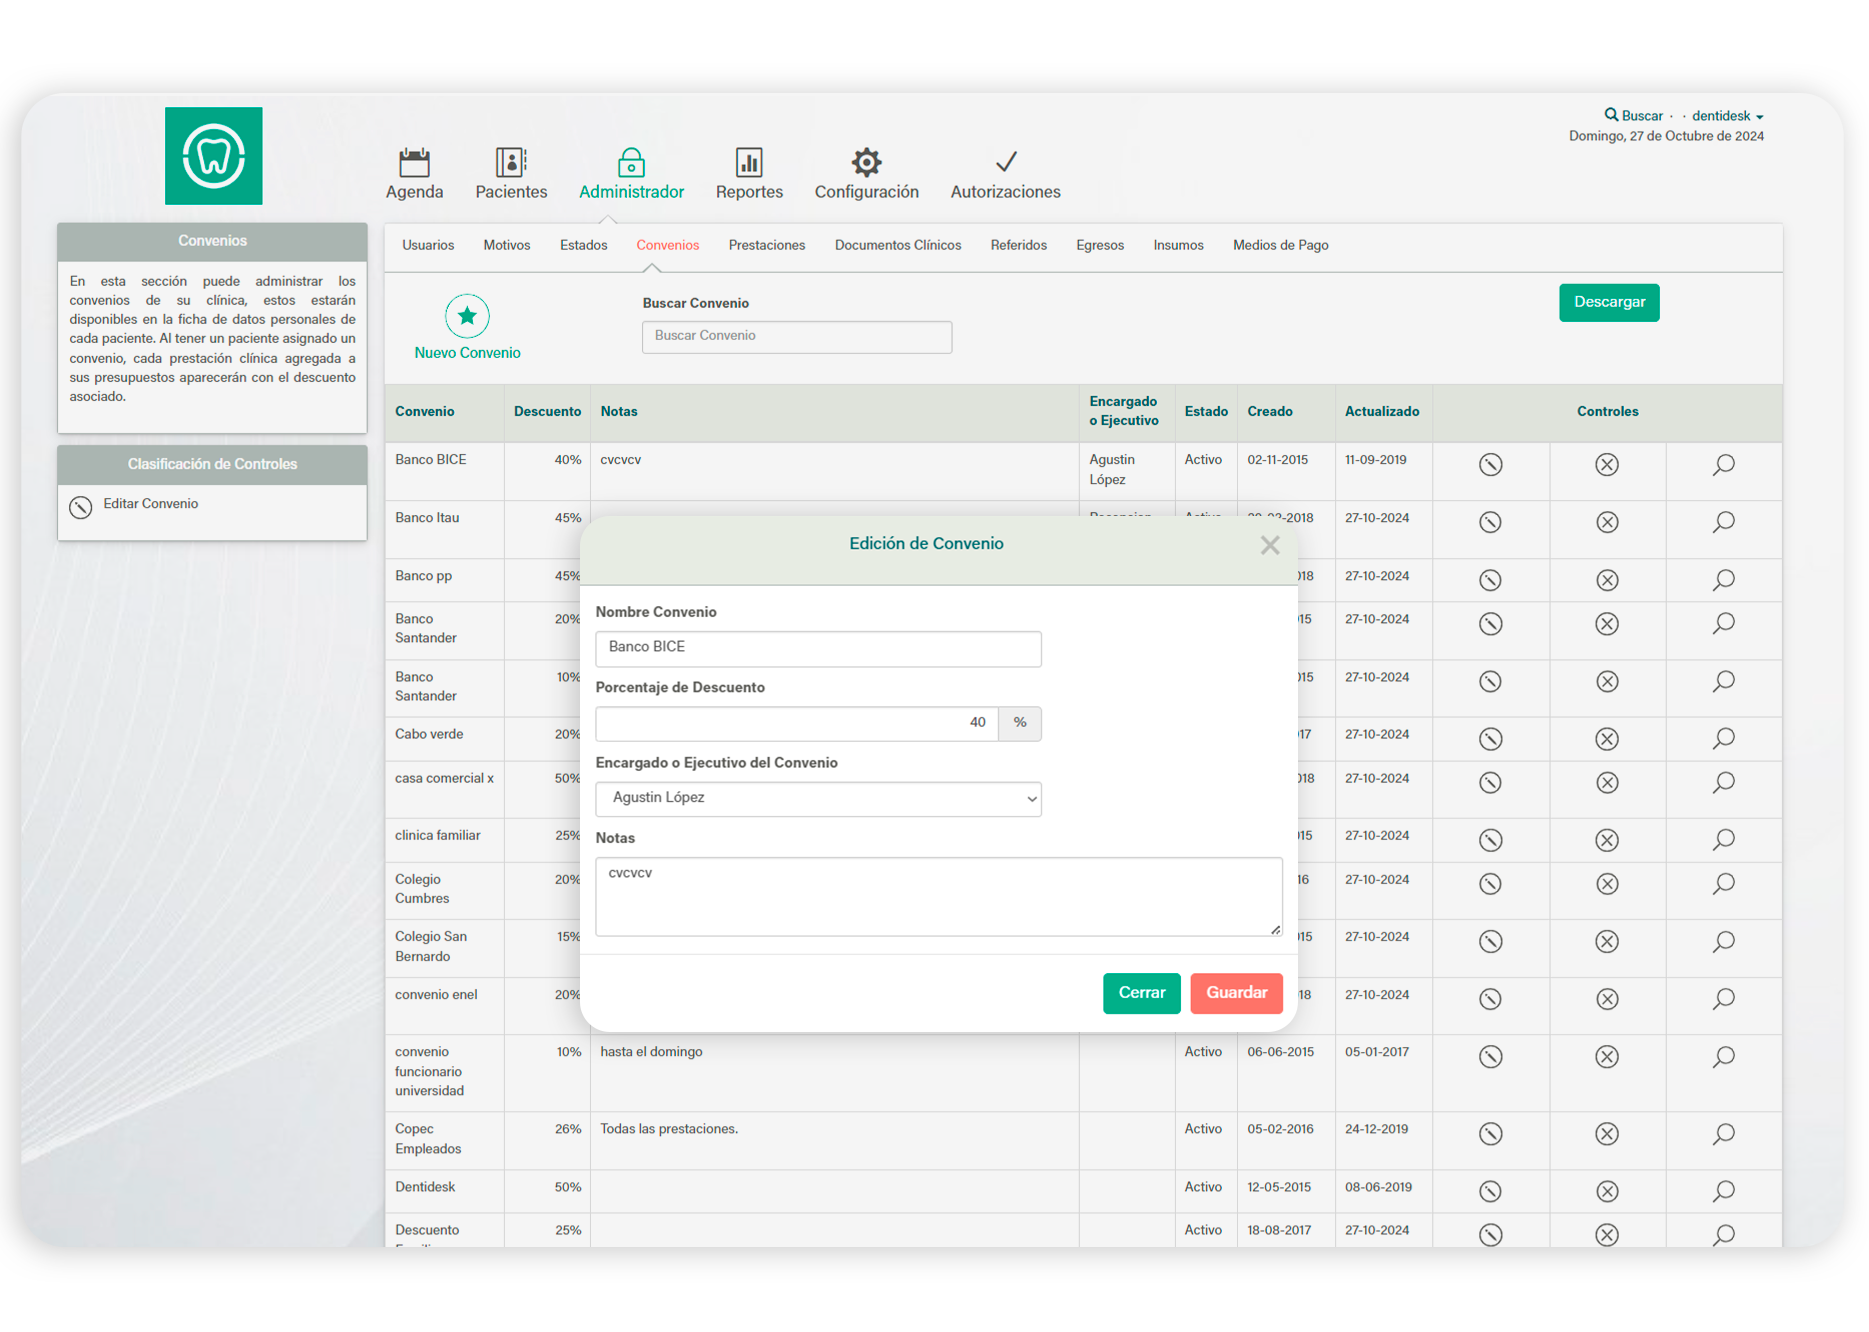Focus the Porcentaje de Descuento field
Screen dimensions: 1869x1332
click(796, 723)
